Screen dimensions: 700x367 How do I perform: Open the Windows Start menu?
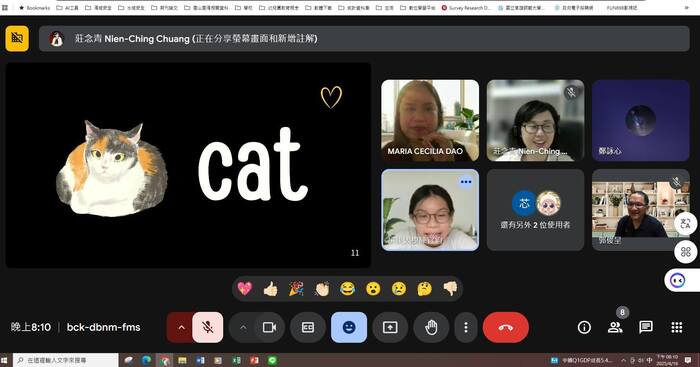[x=5, y=360]
